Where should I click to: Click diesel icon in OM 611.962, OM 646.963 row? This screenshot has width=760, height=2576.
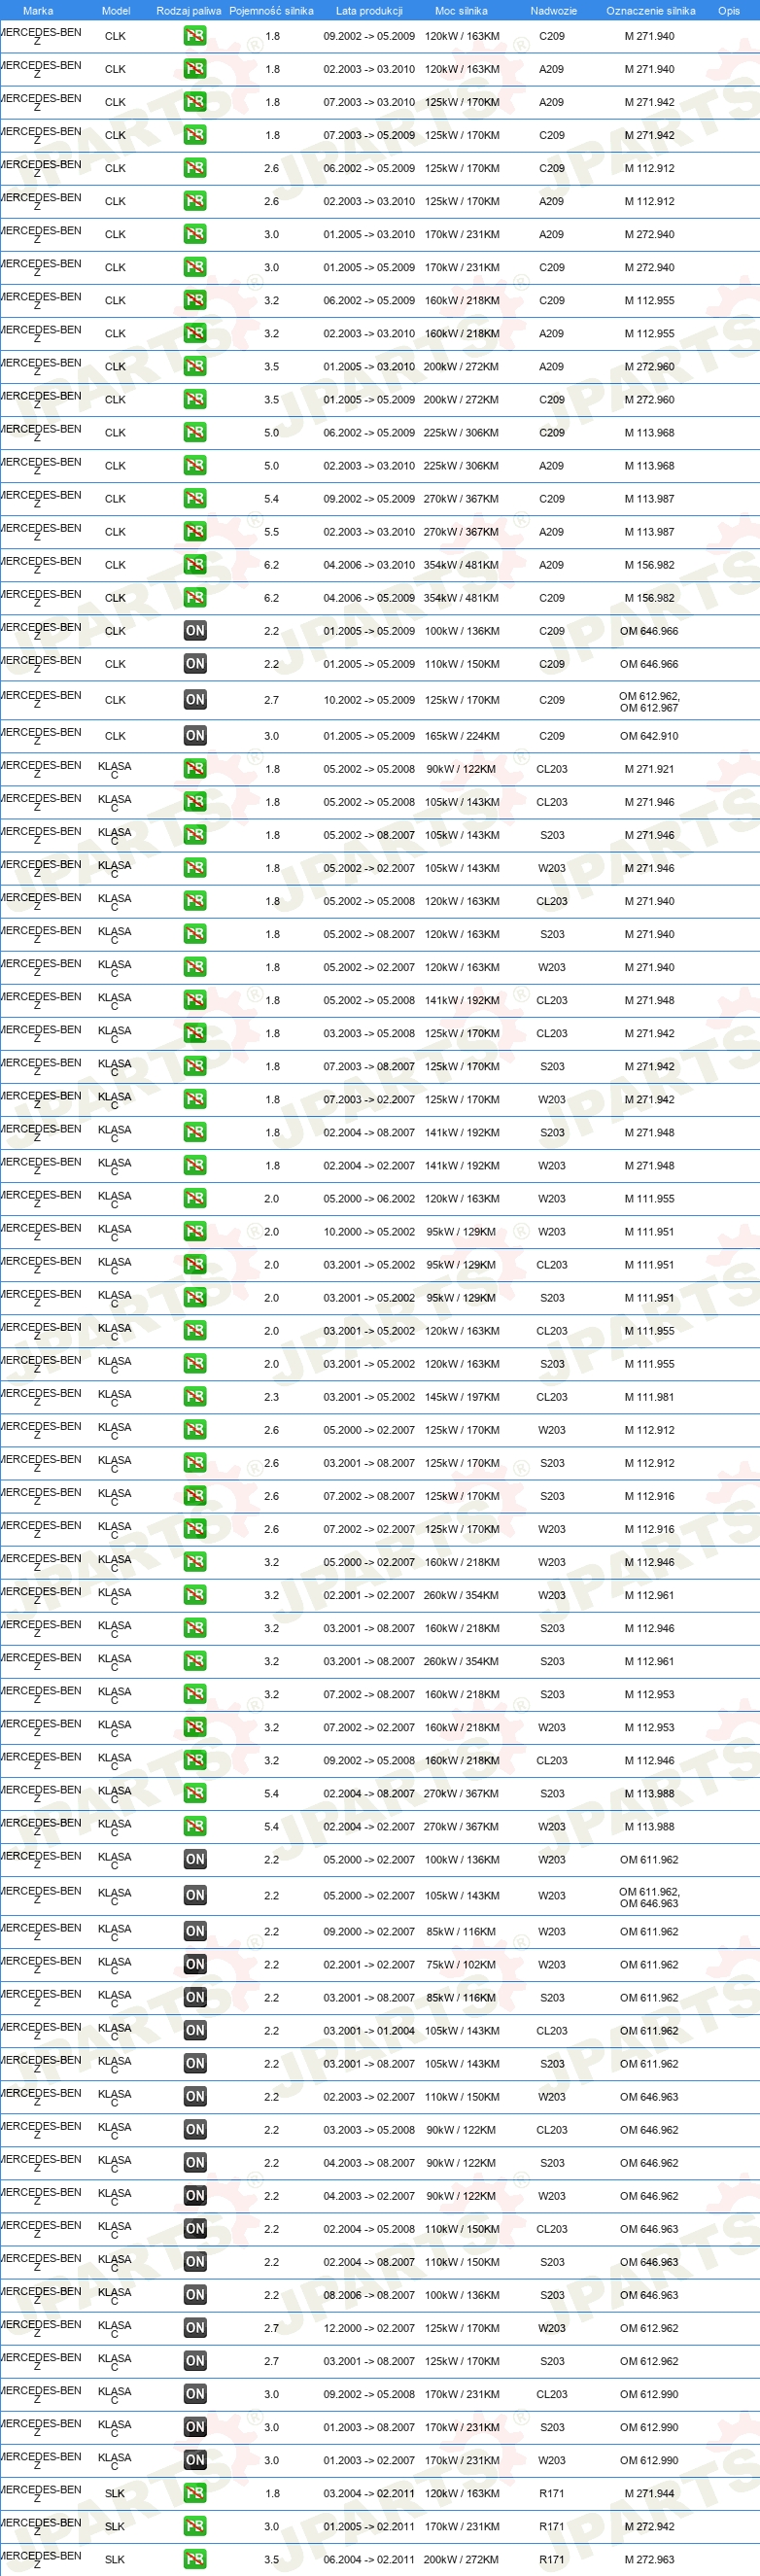195,1895
